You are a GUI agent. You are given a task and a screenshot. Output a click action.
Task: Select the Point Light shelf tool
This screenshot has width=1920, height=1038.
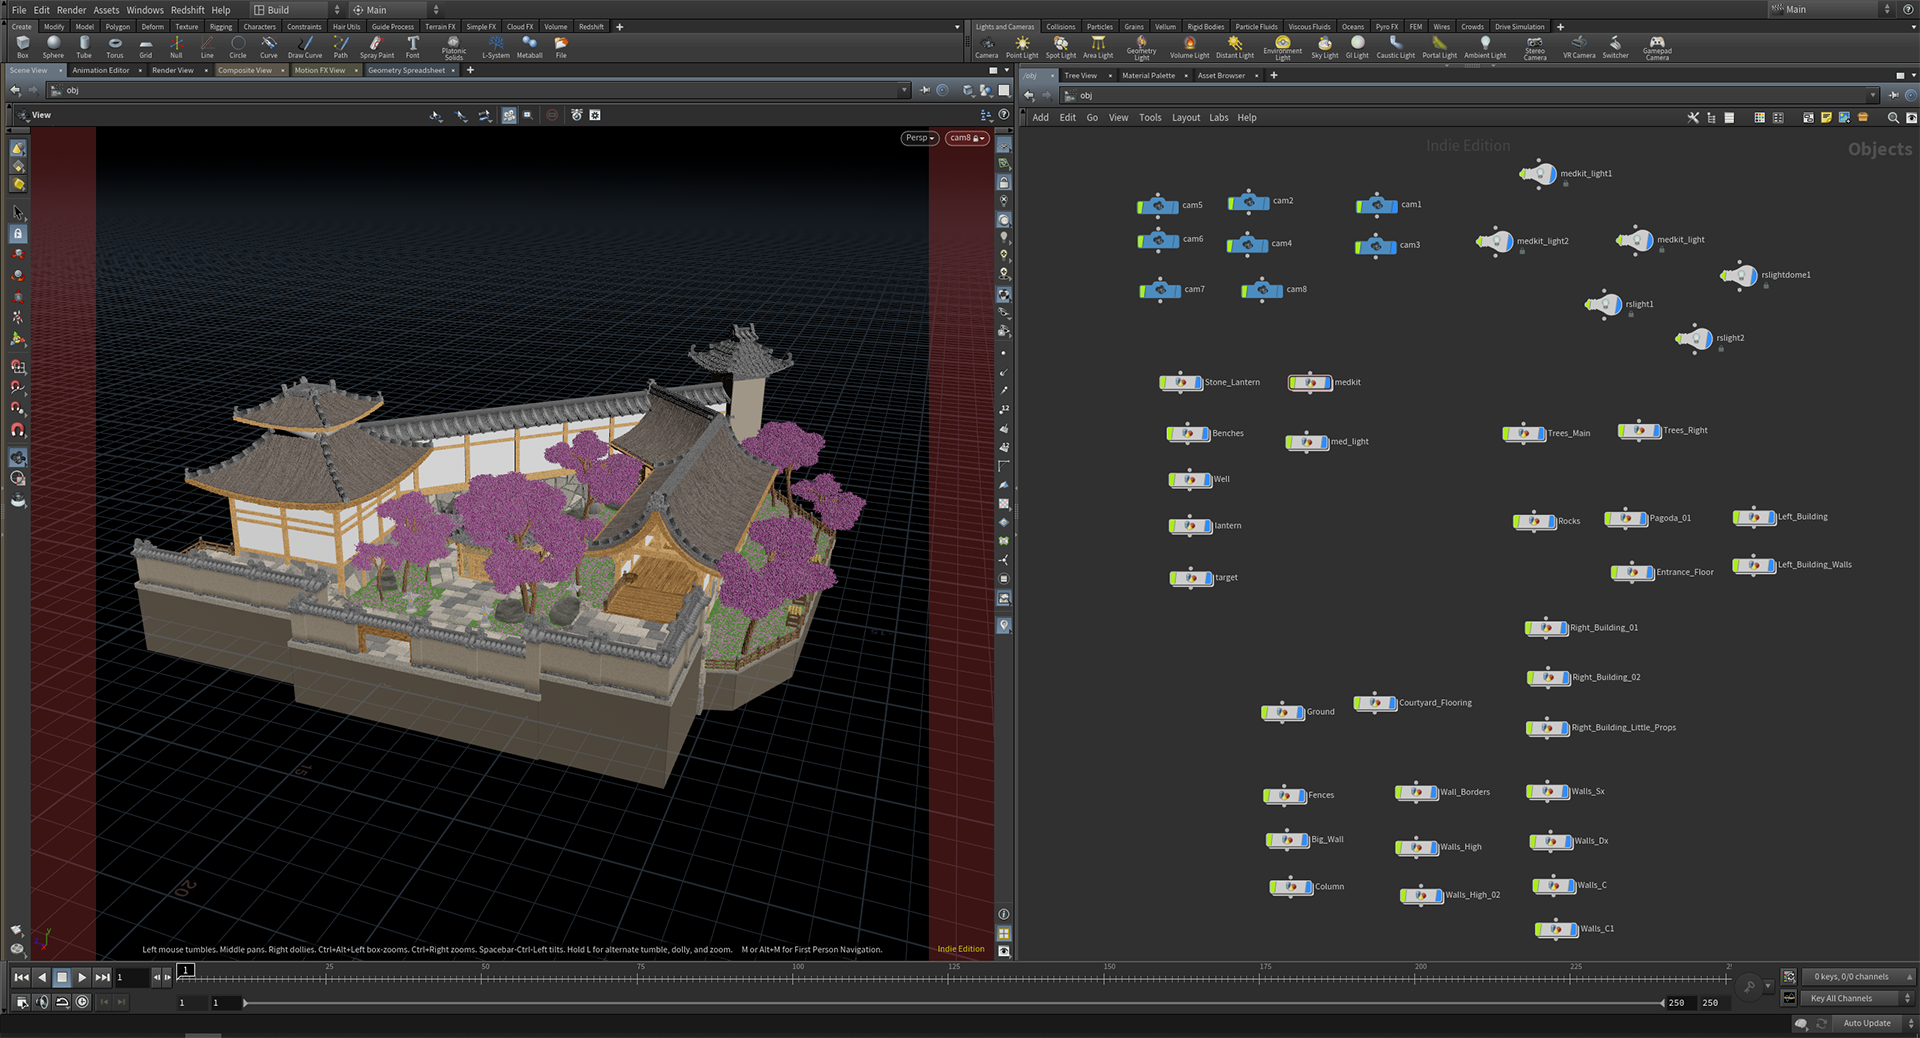[x=1022, y=47]
